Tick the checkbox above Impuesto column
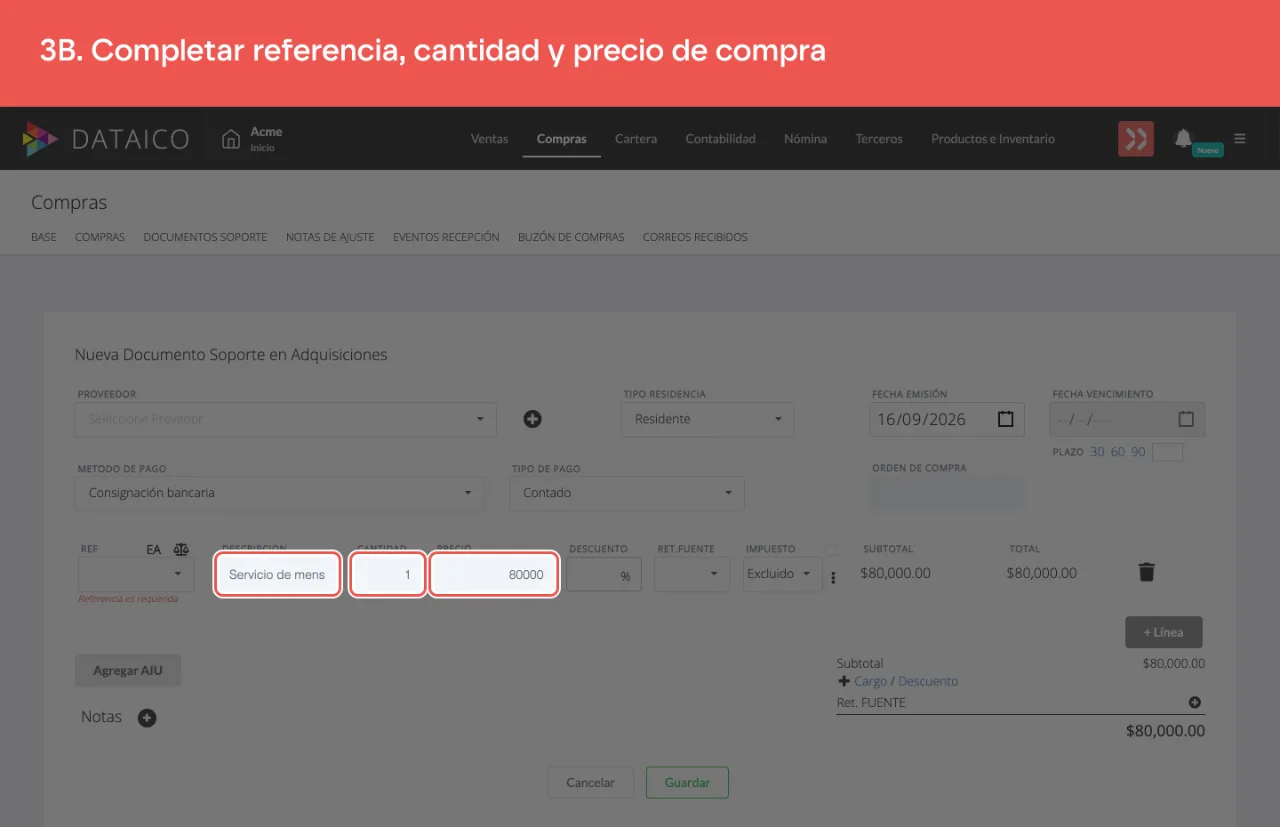 [832, 549]
